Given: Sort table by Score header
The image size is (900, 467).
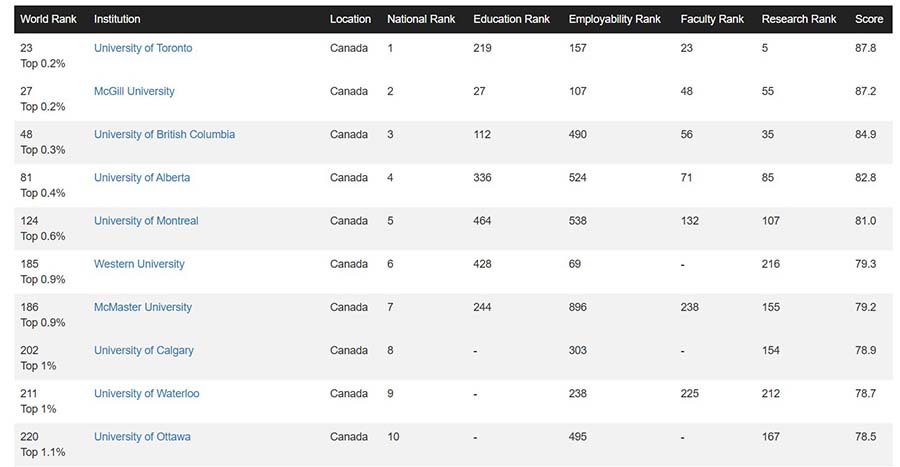Looking at the screenshot, I should tap(869, 19).
